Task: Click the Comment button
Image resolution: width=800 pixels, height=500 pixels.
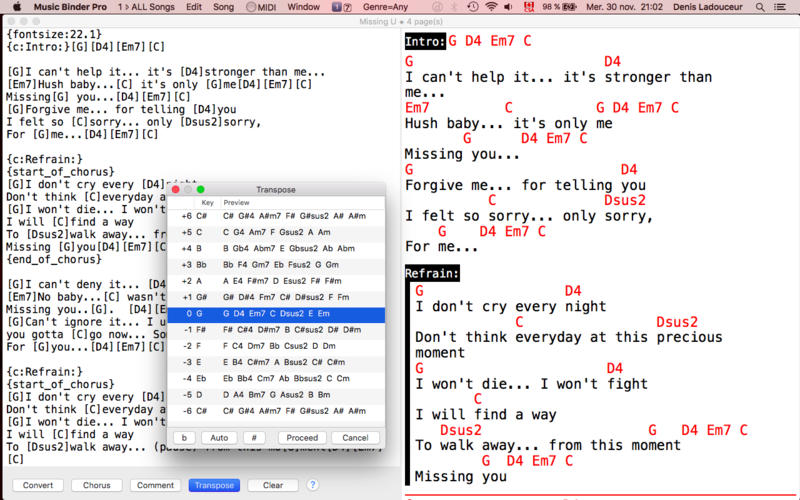Action: coord(155,485)
